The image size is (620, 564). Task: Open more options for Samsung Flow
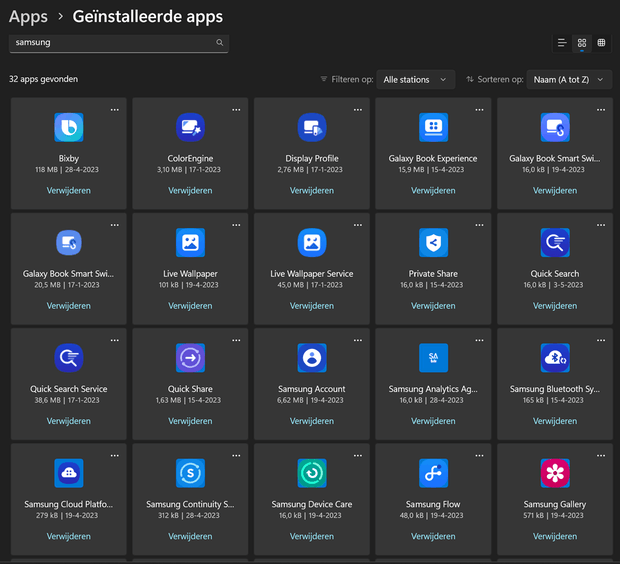[479, 455]
